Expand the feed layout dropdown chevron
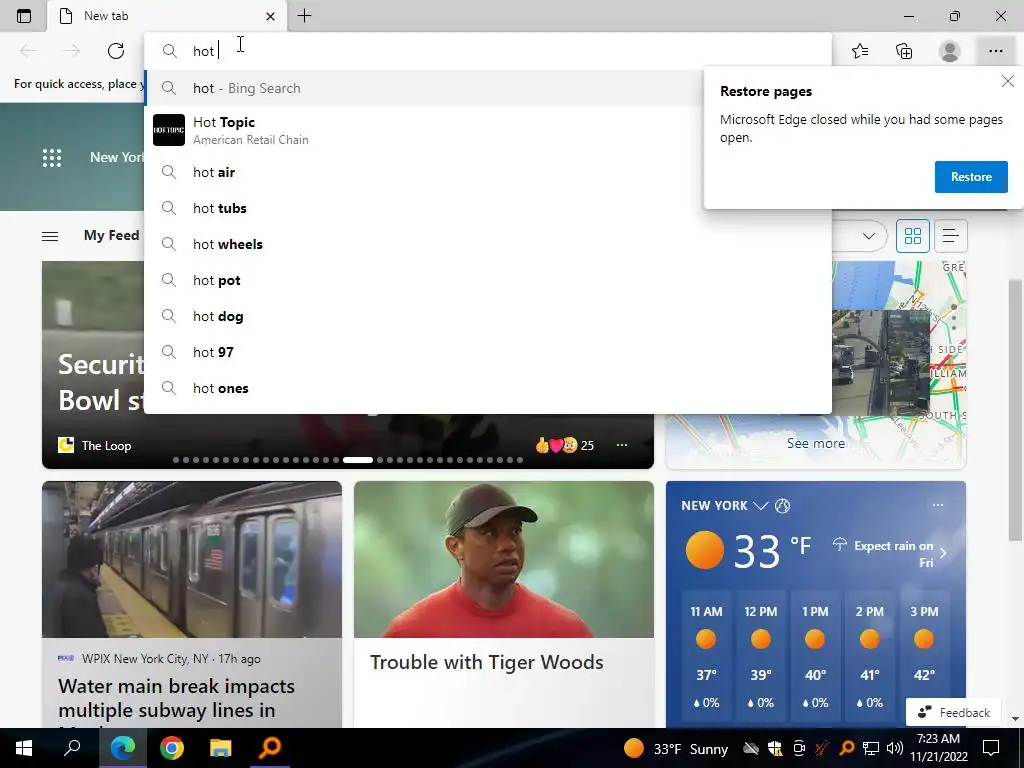This screenshot has width=1024, height=768. coord(869,236)
